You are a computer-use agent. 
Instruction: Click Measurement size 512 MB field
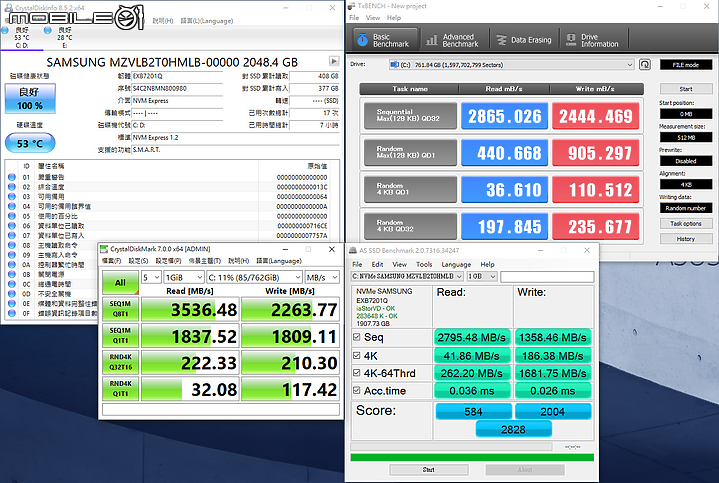pos(686,137)
